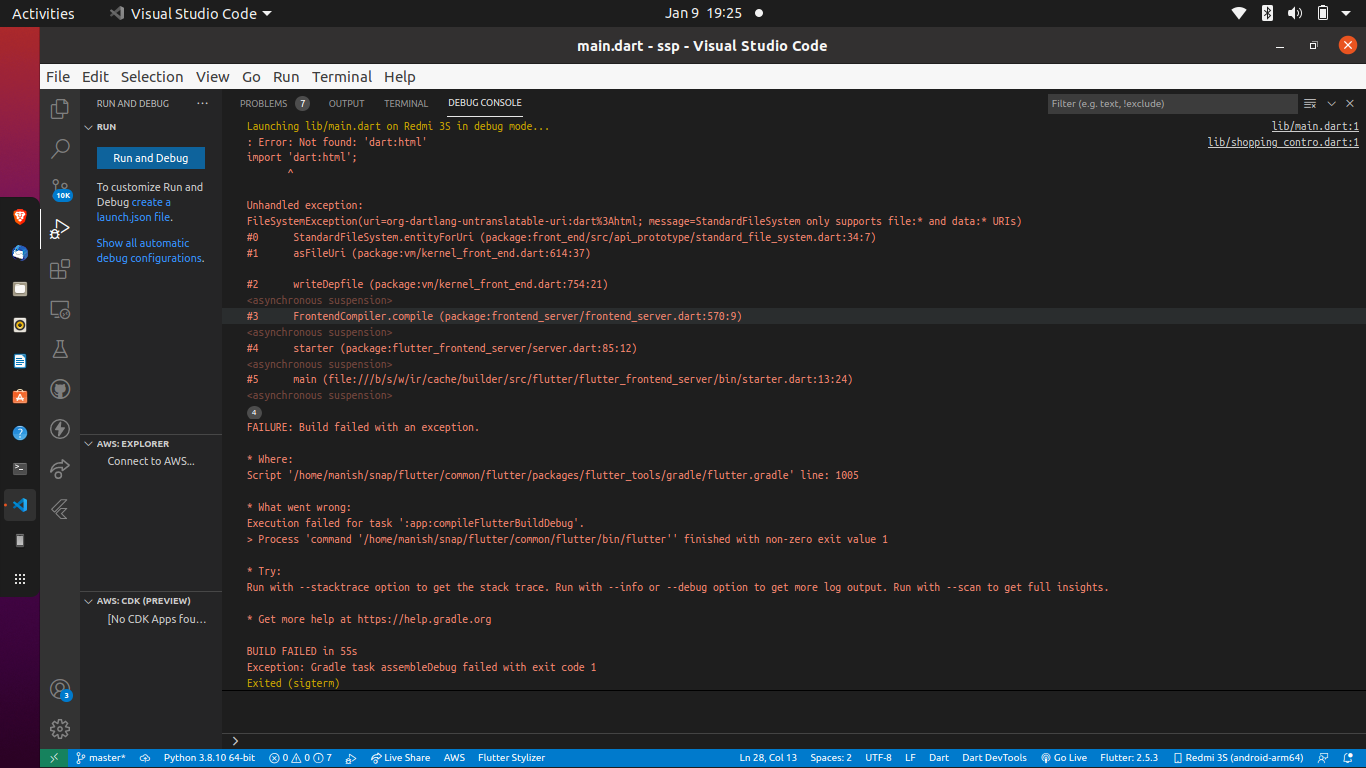This screenshot has width=1366, height=768.
Task: Open the Extensions view
Action: 60,269
